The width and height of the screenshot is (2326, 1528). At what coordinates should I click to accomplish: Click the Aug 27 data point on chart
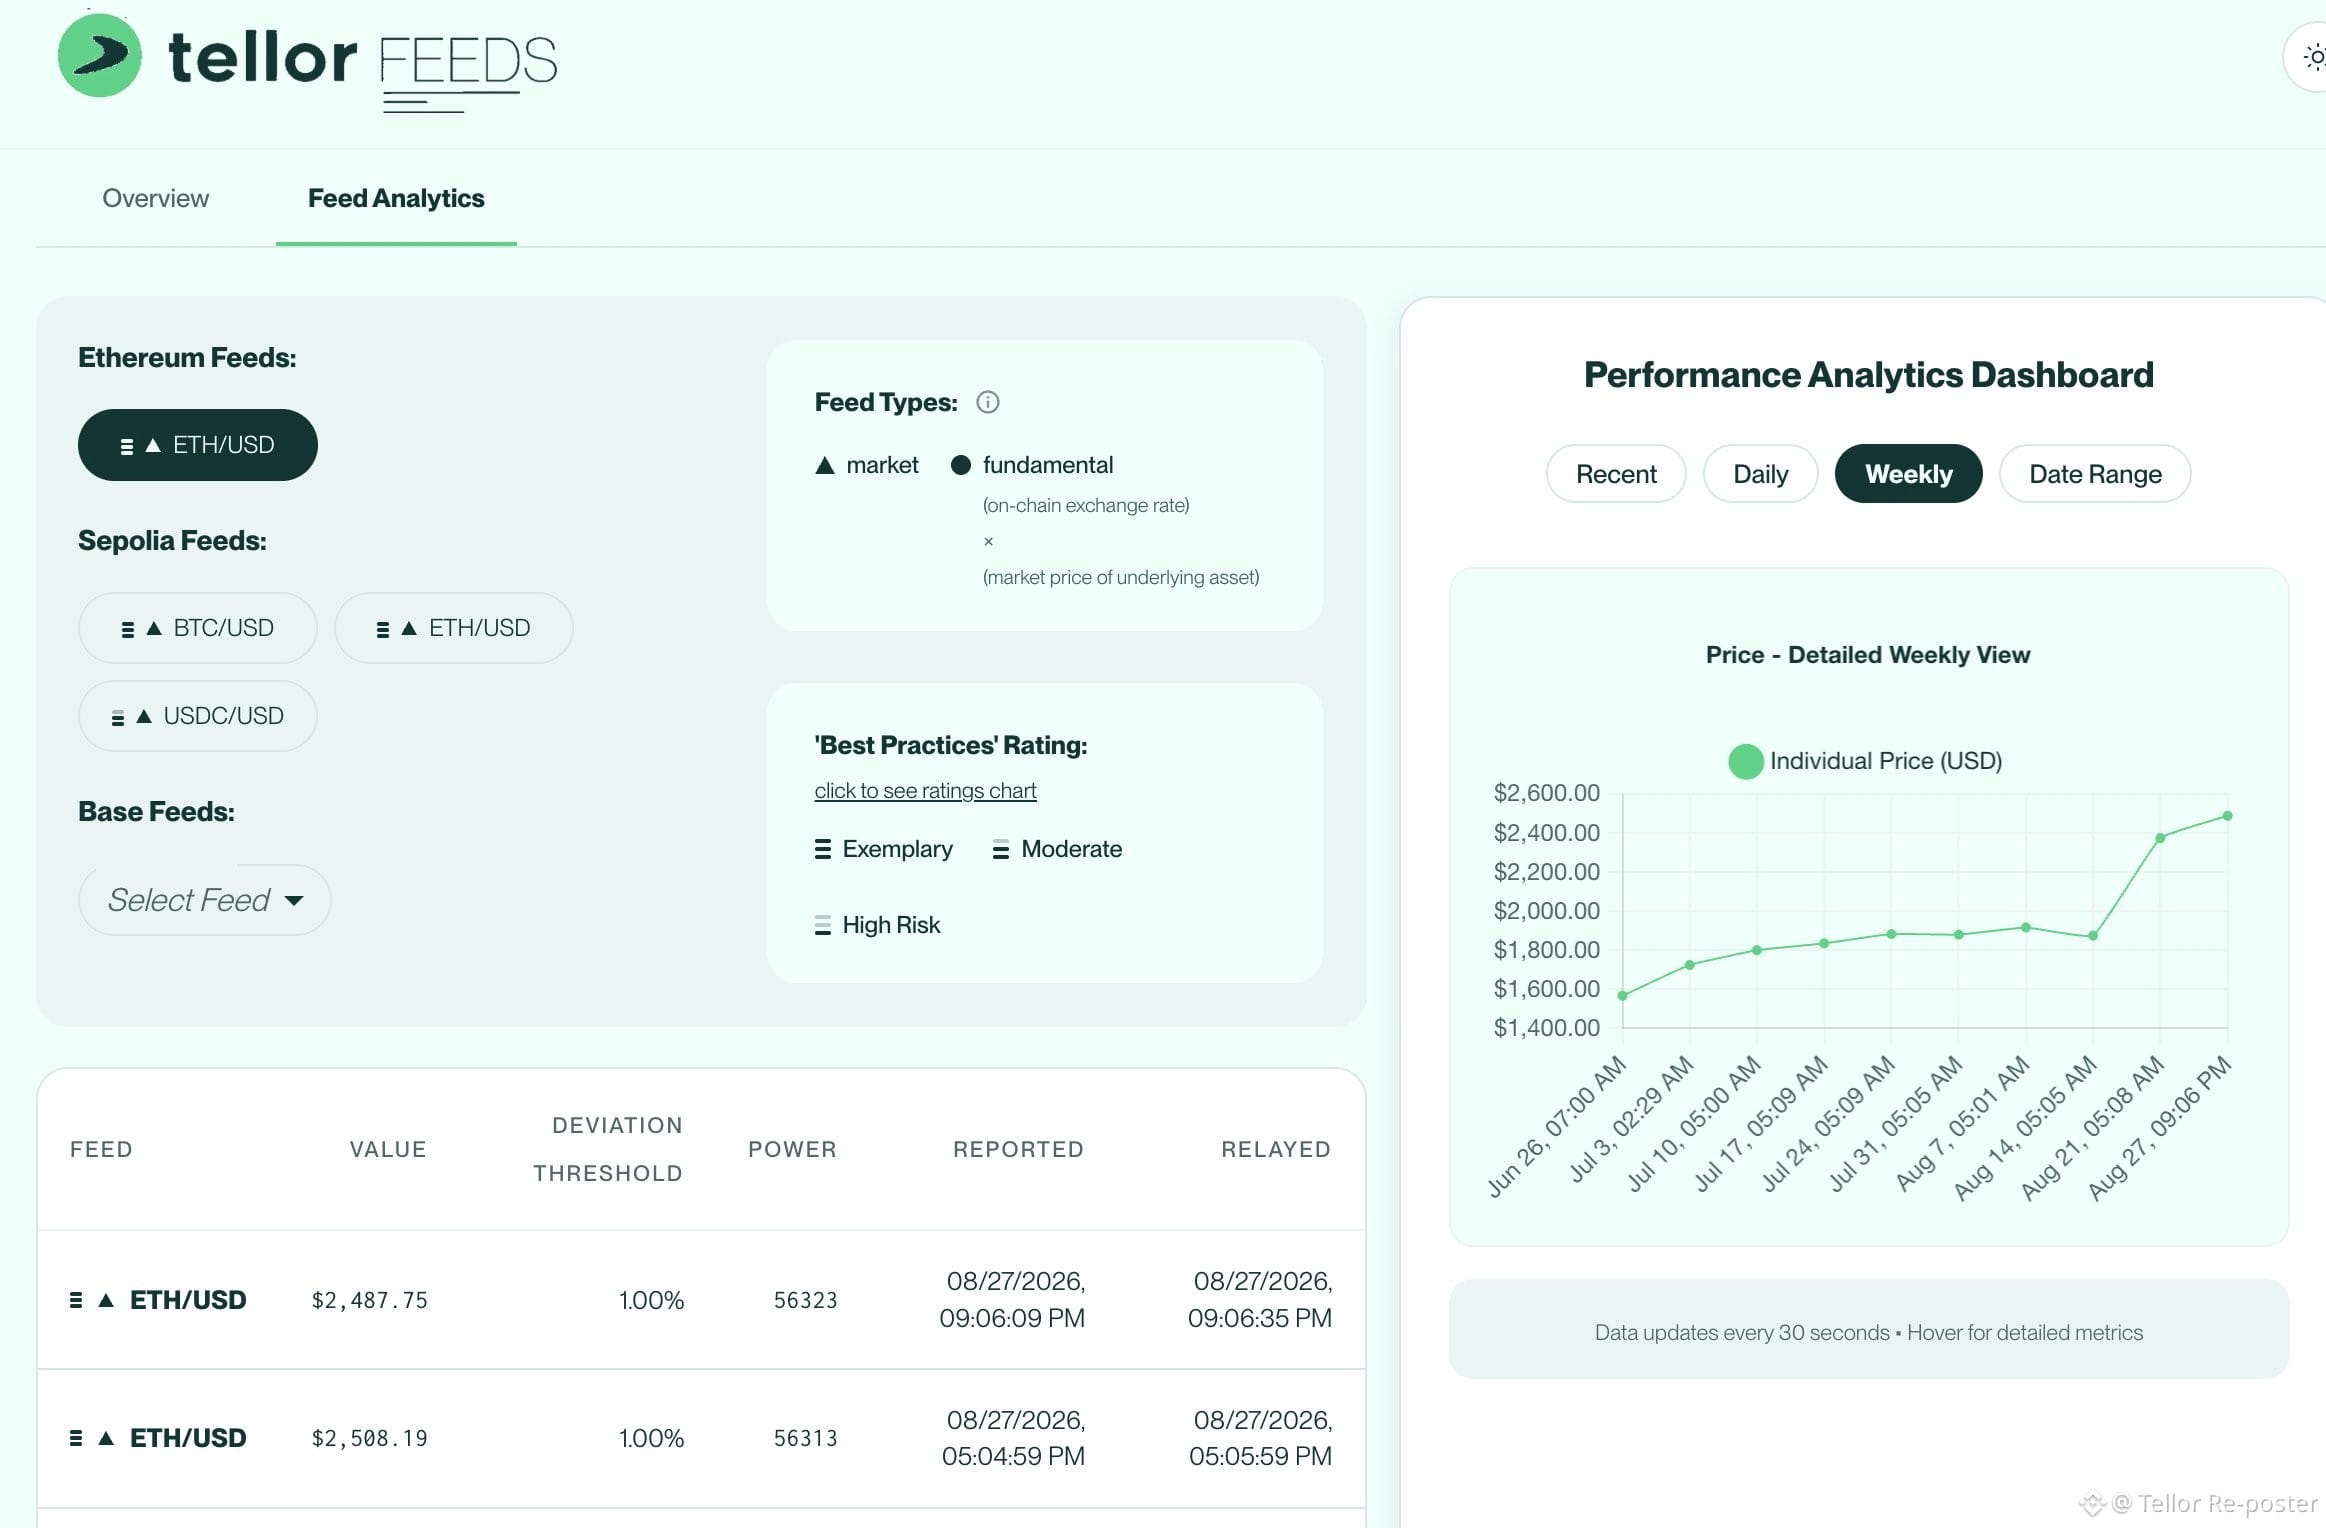2228,816
